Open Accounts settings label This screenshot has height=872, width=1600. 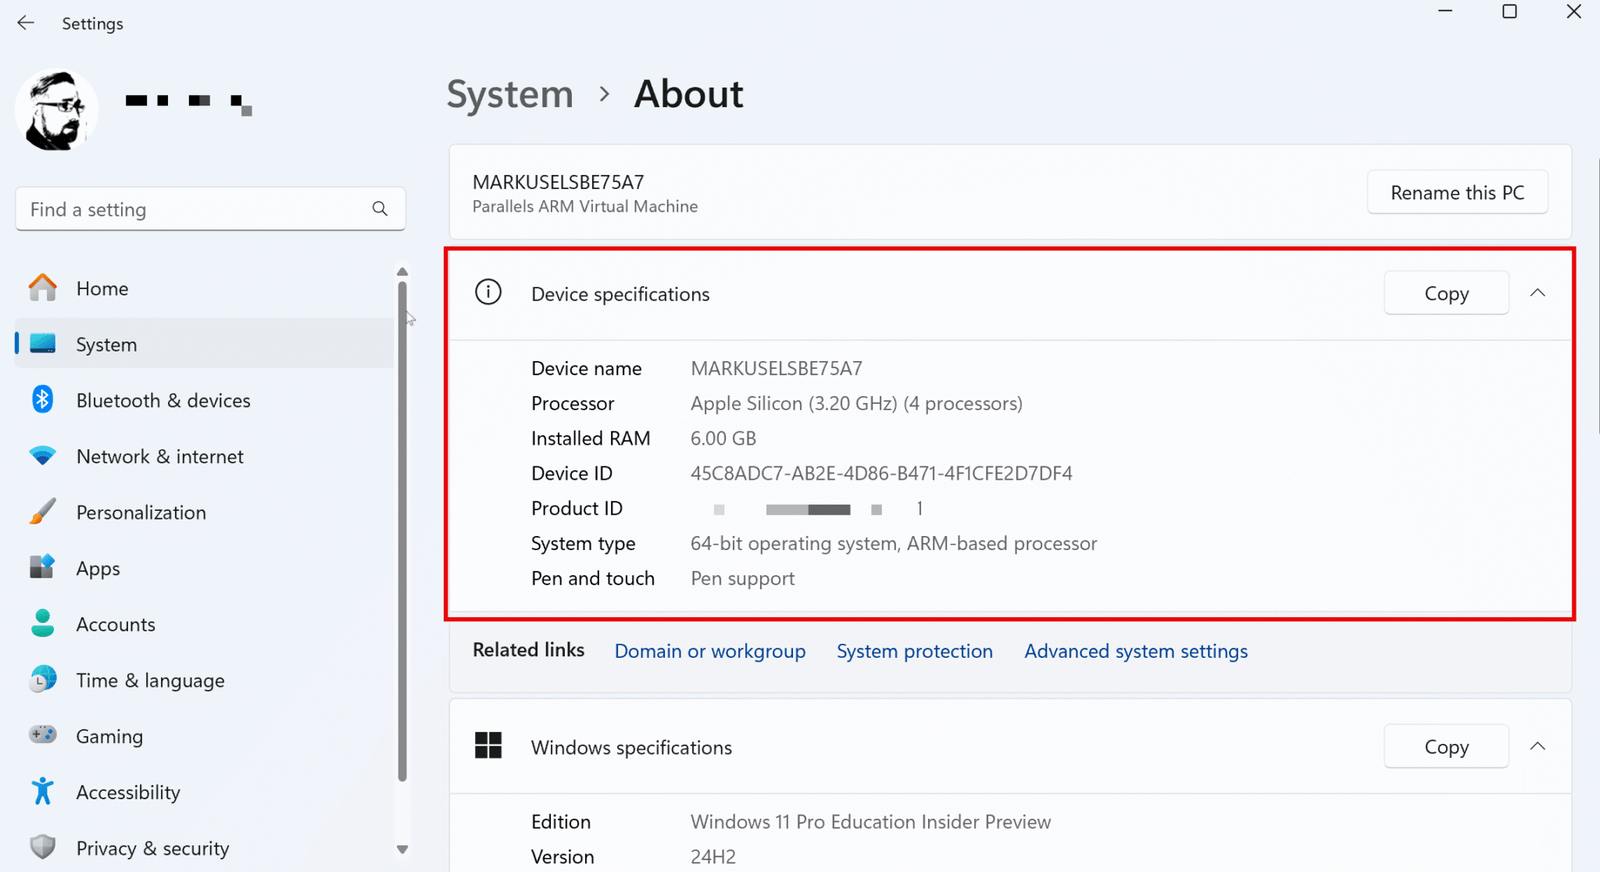point(116,624)
